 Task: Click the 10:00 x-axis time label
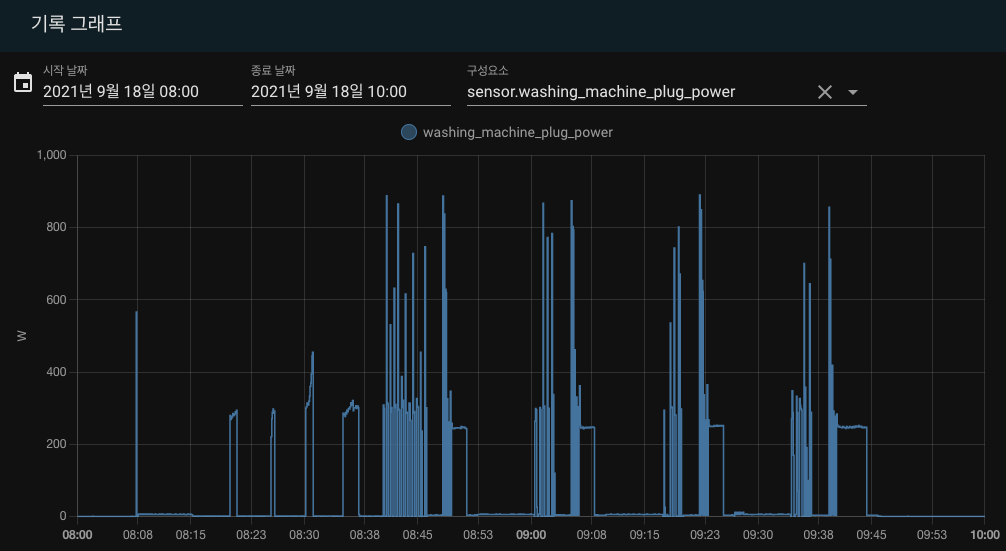point(985,535)
